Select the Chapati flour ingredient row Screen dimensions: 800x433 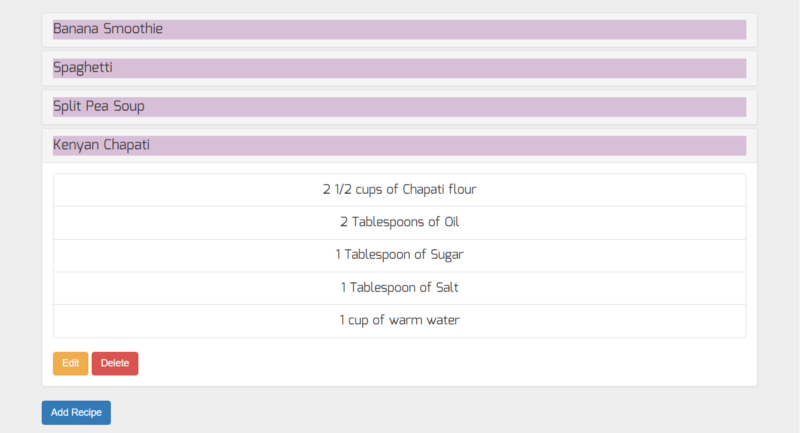[x=399, y=190]
